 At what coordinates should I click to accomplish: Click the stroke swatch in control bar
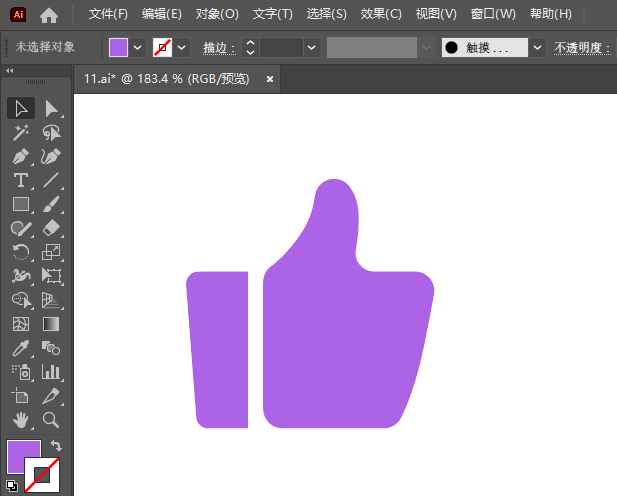click(x=163, y=48)
